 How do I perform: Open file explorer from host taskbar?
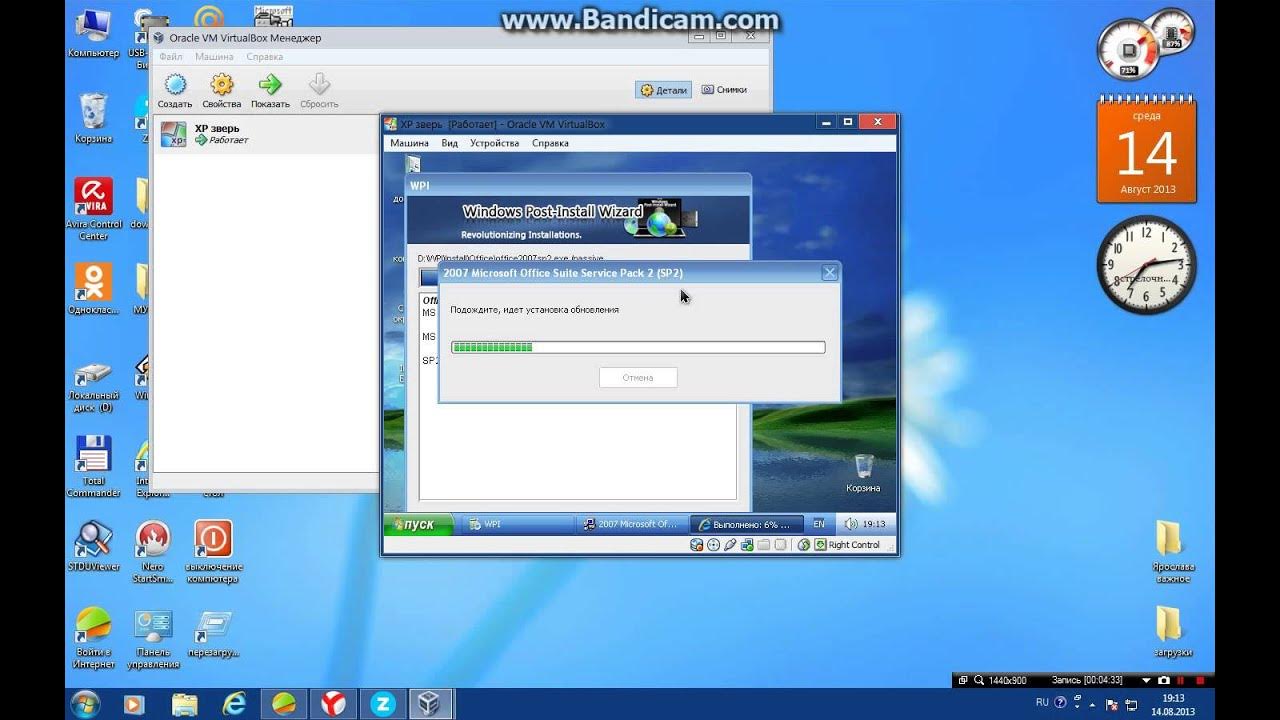pyautogui.click(x=185, y=704)
